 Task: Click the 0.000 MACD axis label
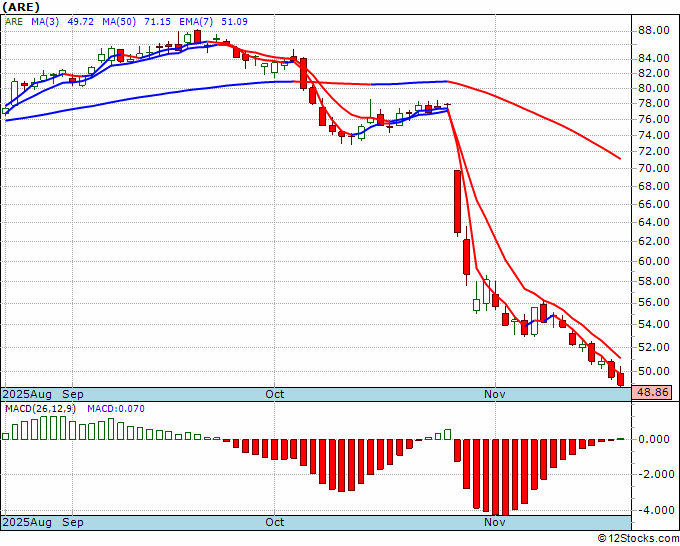tap(654, 439)
